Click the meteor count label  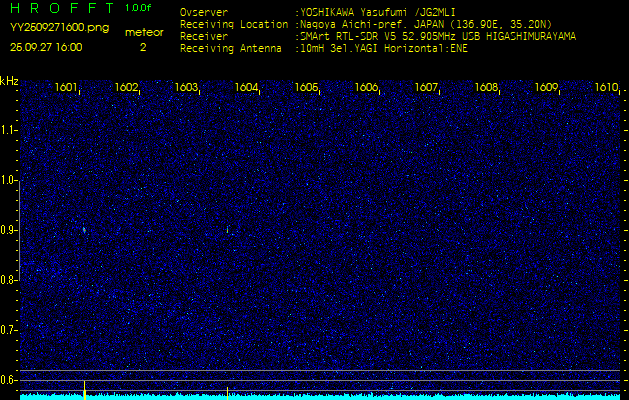tap(143, 32)
